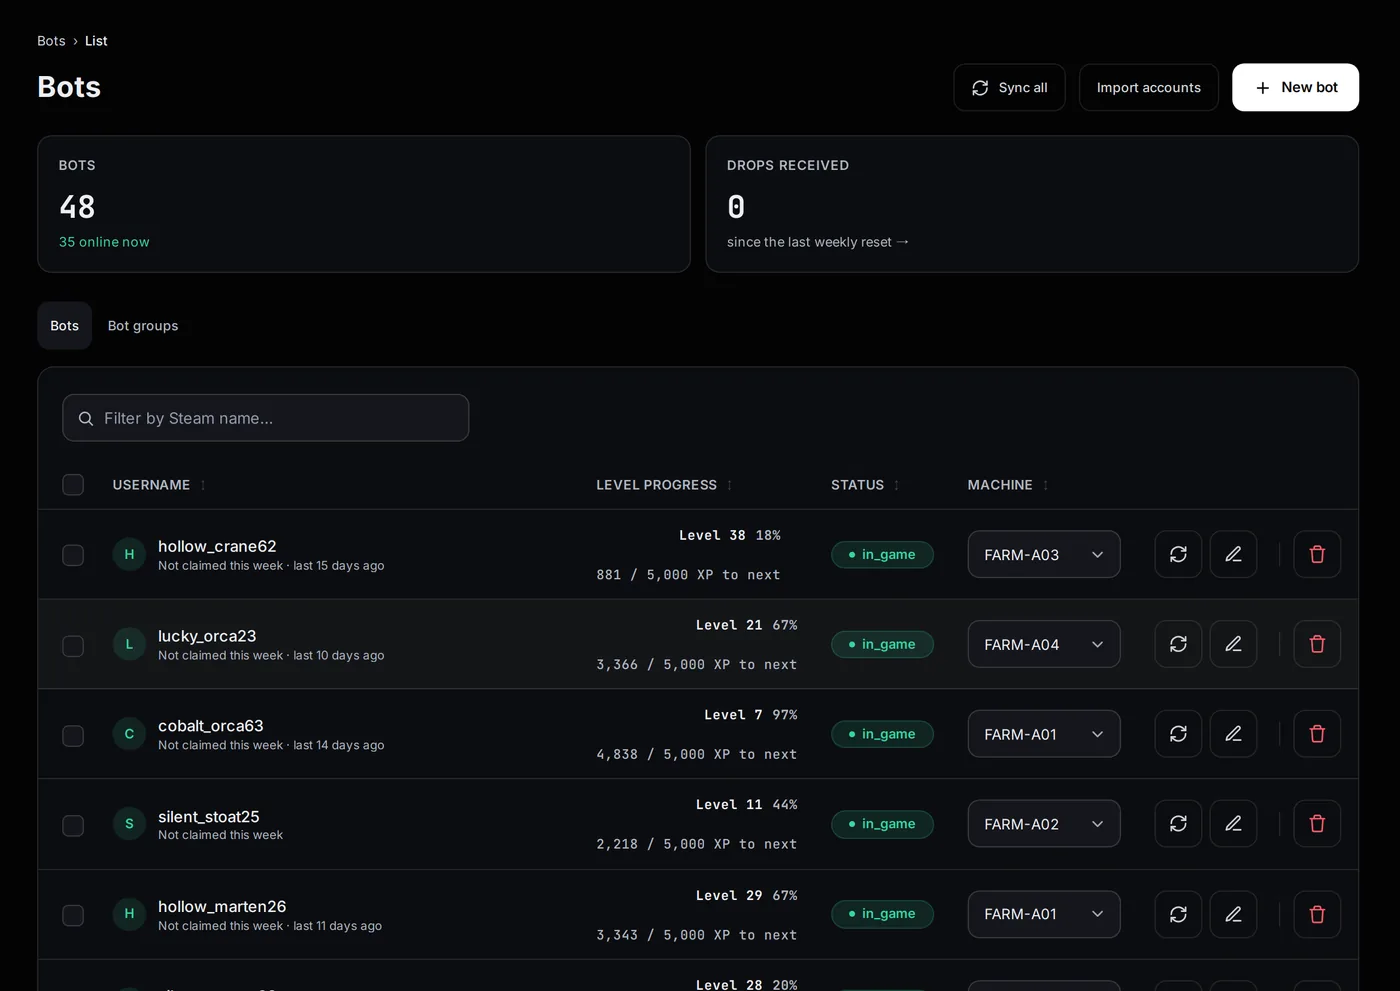
Task: Click the in_game status badge for hollow_crane62
Action: tap(882, 555)
